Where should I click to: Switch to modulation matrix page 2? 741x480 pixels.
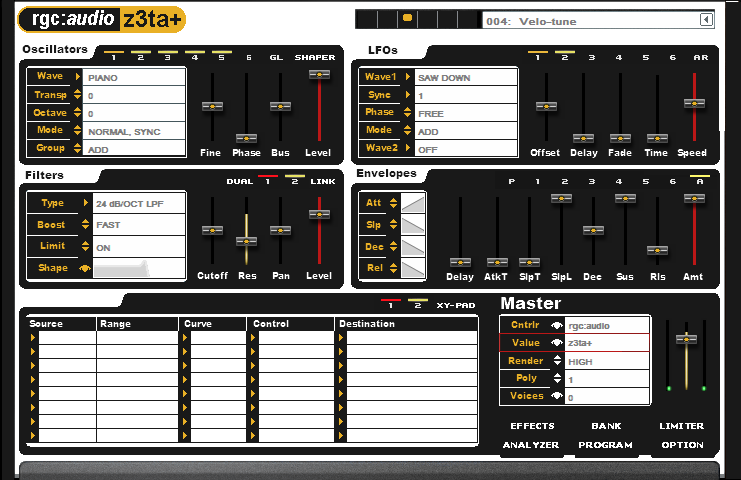point(418,304)
